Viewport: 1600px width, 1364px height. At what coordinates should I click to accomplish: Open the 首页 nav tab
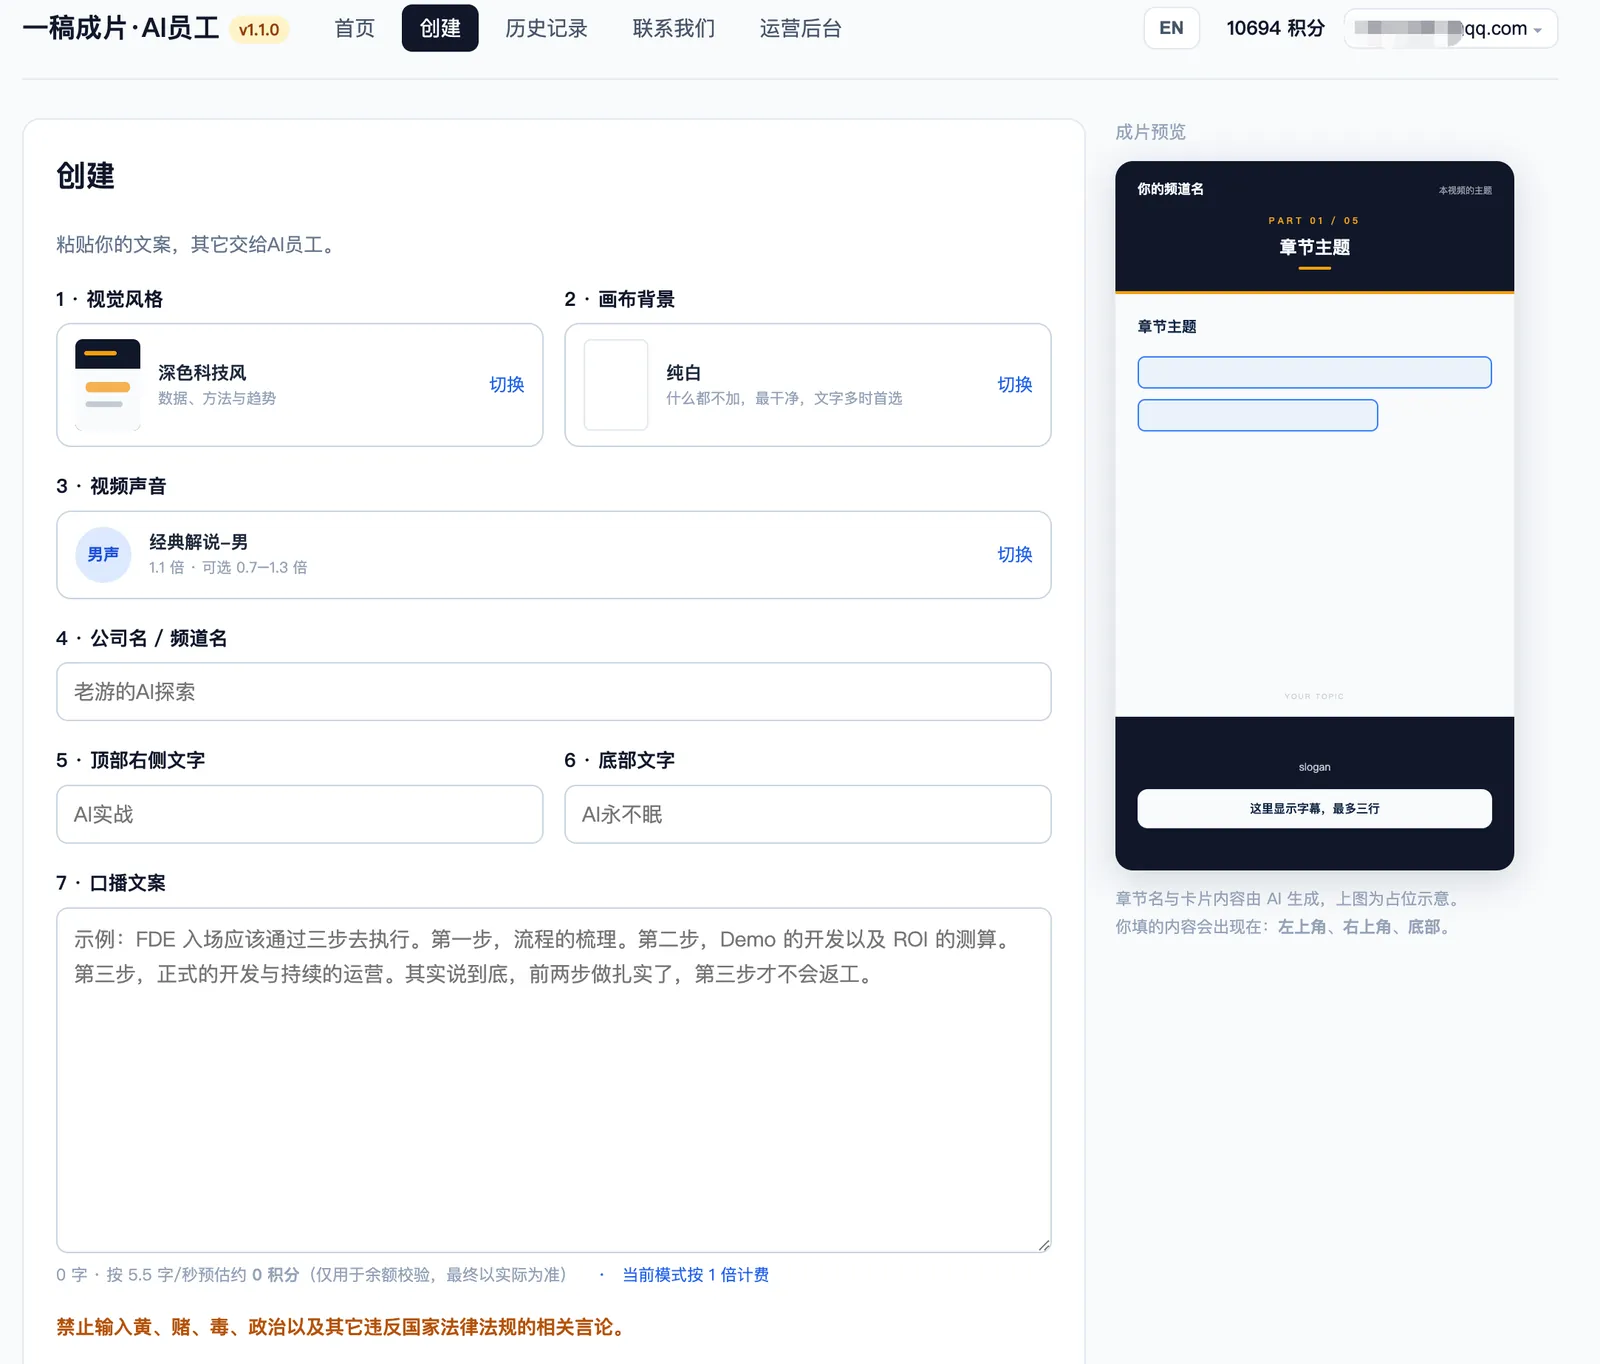(354, 28)
